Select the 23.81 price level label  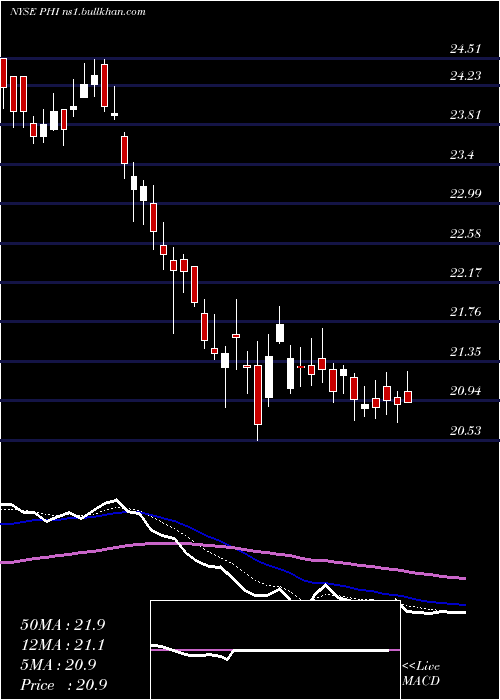coord(466,115)
